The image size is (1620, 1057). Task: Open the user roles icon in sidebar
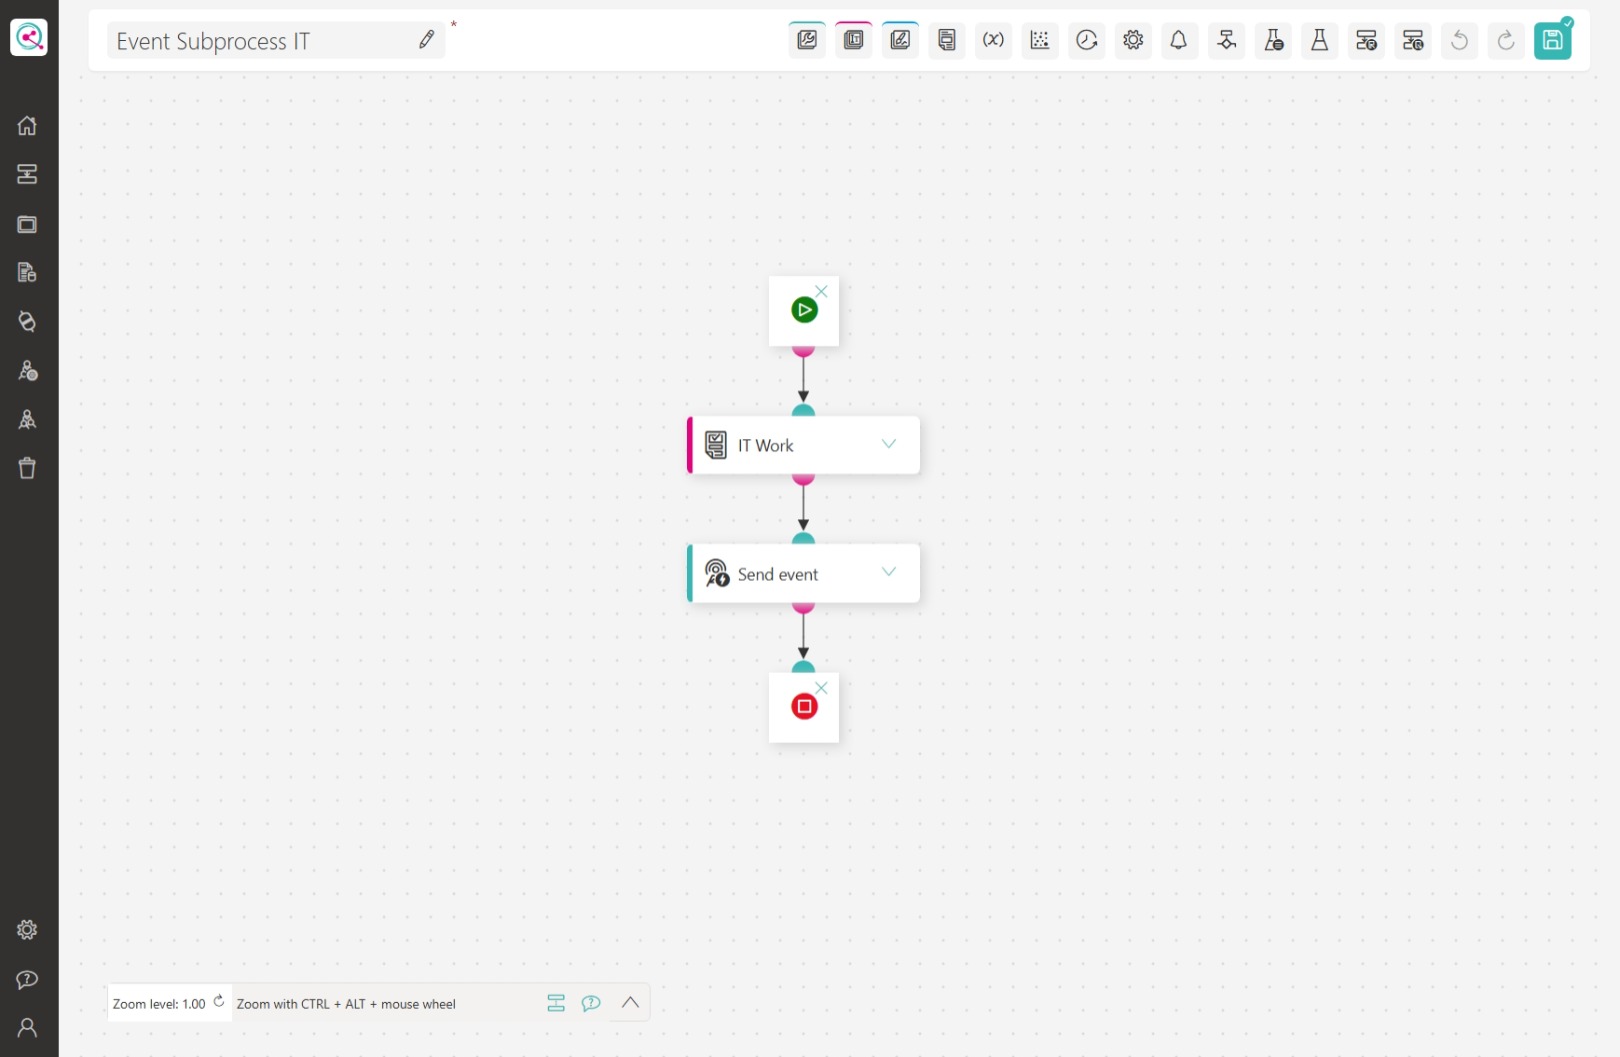[x=27, y=370]
